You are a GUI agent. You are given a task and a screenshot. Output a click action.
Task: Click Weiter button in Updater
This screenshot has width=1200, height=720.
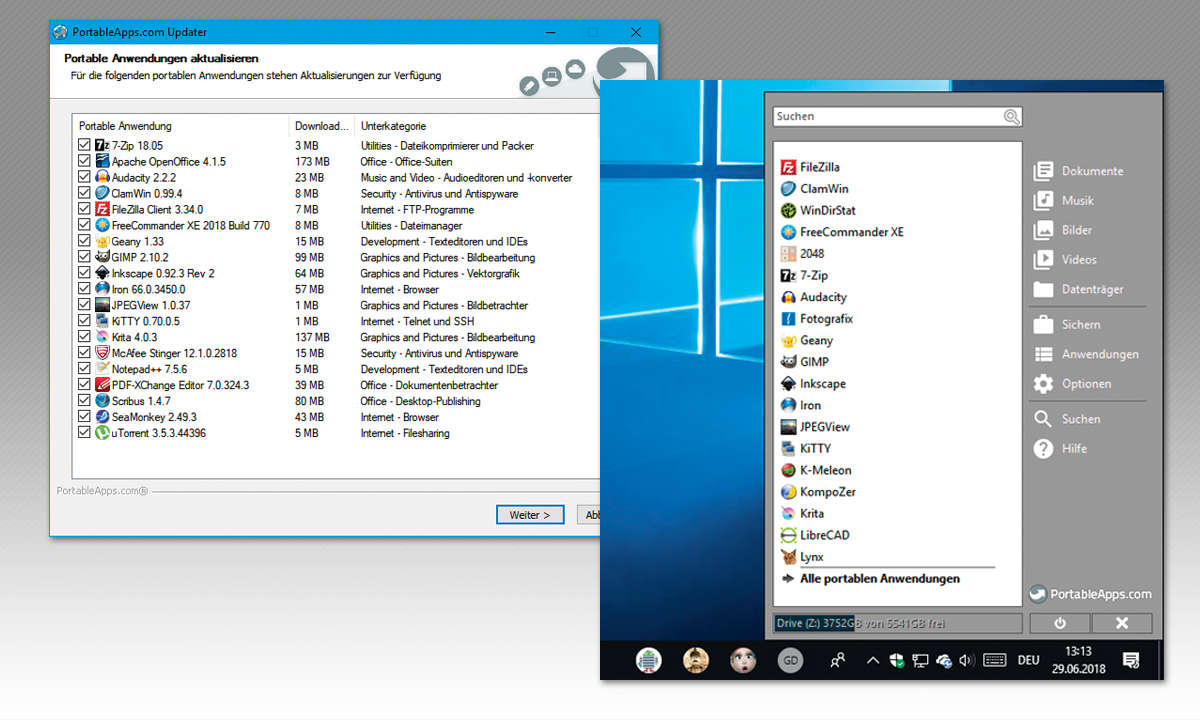click(530, 515)
